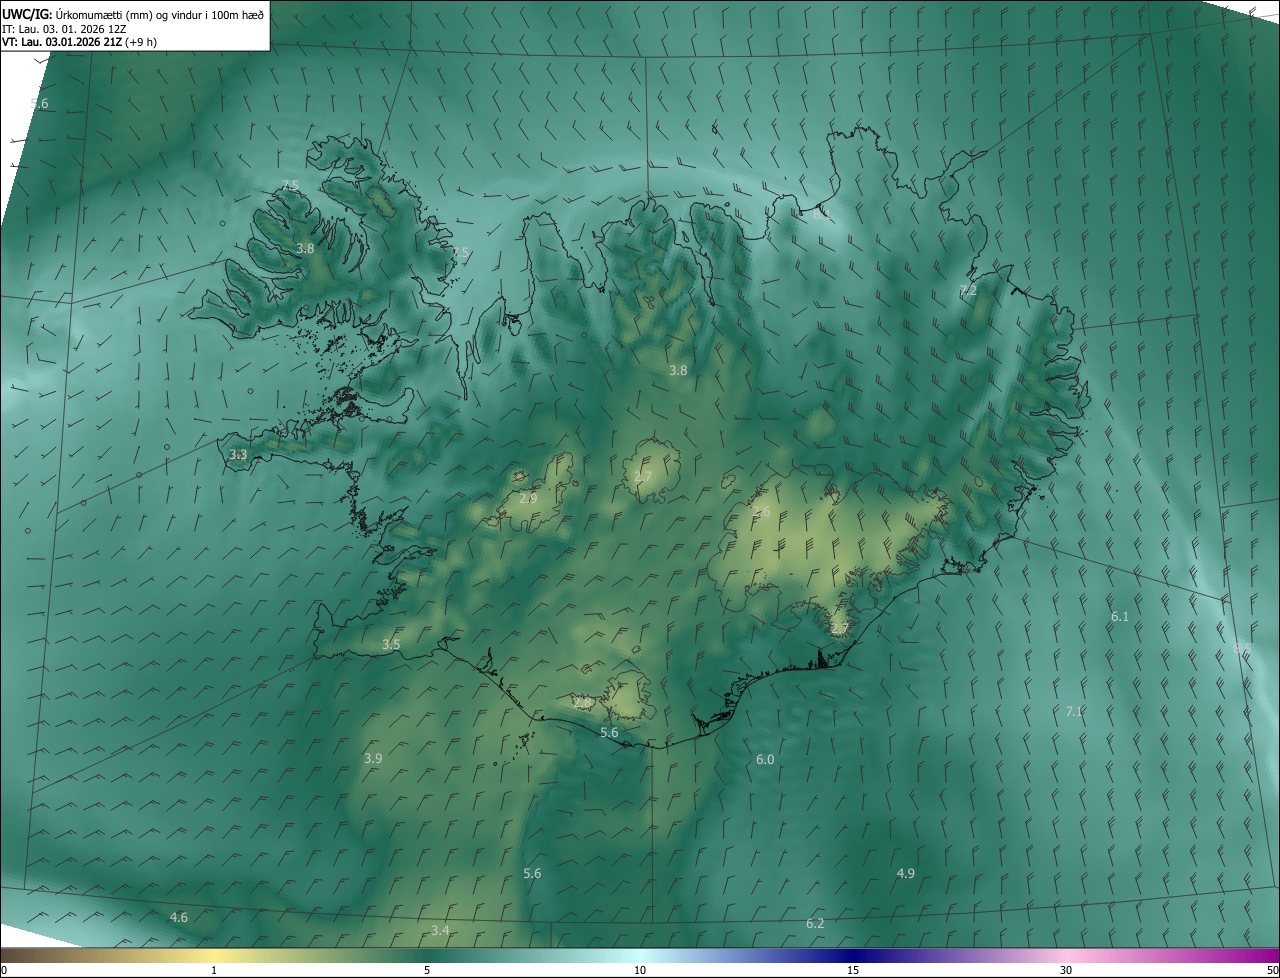
Task: Click the title line 'UWC/IG: Úrkomumætti (mm) og vindur'
Action: (x=133, y=14)
